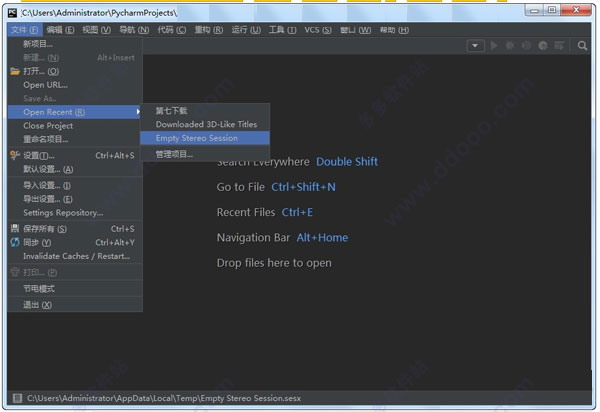Screen dimensions: 600x412
Task: Select Settings Repository... menu entry
Action: coord(75,213)
